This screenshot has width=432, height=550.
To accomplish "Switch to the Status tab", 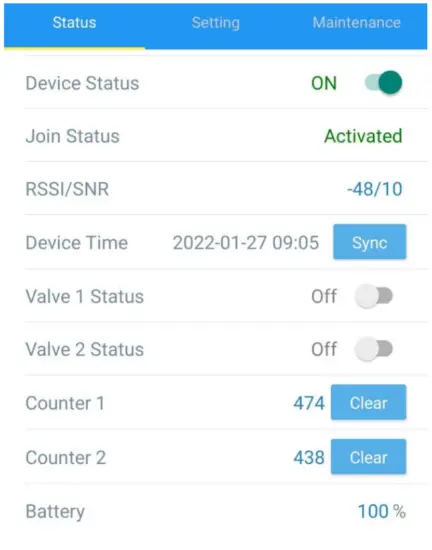I will tap(74, 23).
